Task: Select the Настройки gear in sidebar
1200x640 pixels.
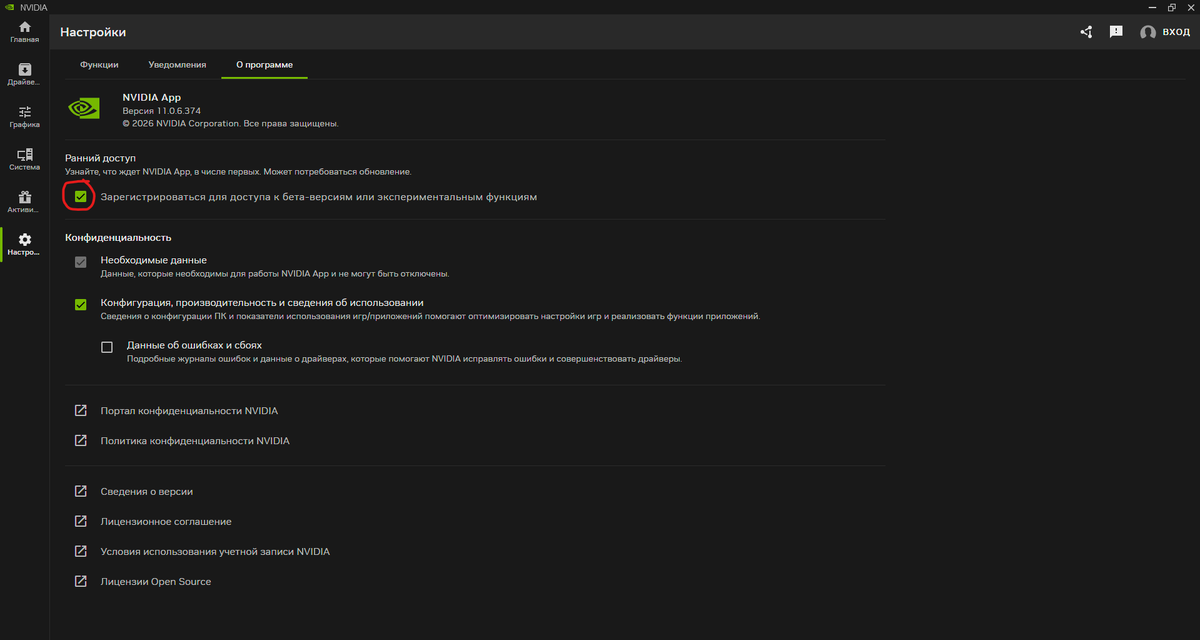Action: click(25, 245)
